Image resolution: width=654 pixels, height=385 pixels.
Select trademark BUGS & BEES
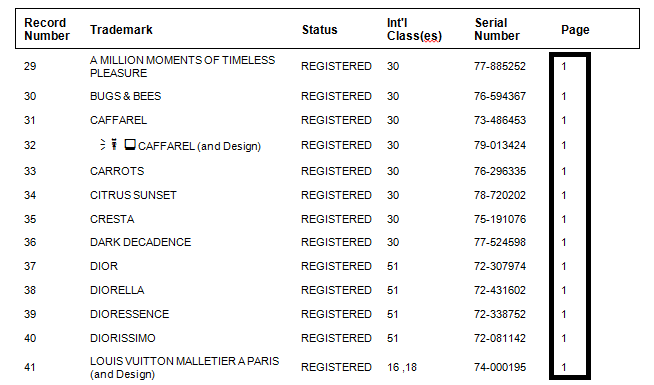126,96
